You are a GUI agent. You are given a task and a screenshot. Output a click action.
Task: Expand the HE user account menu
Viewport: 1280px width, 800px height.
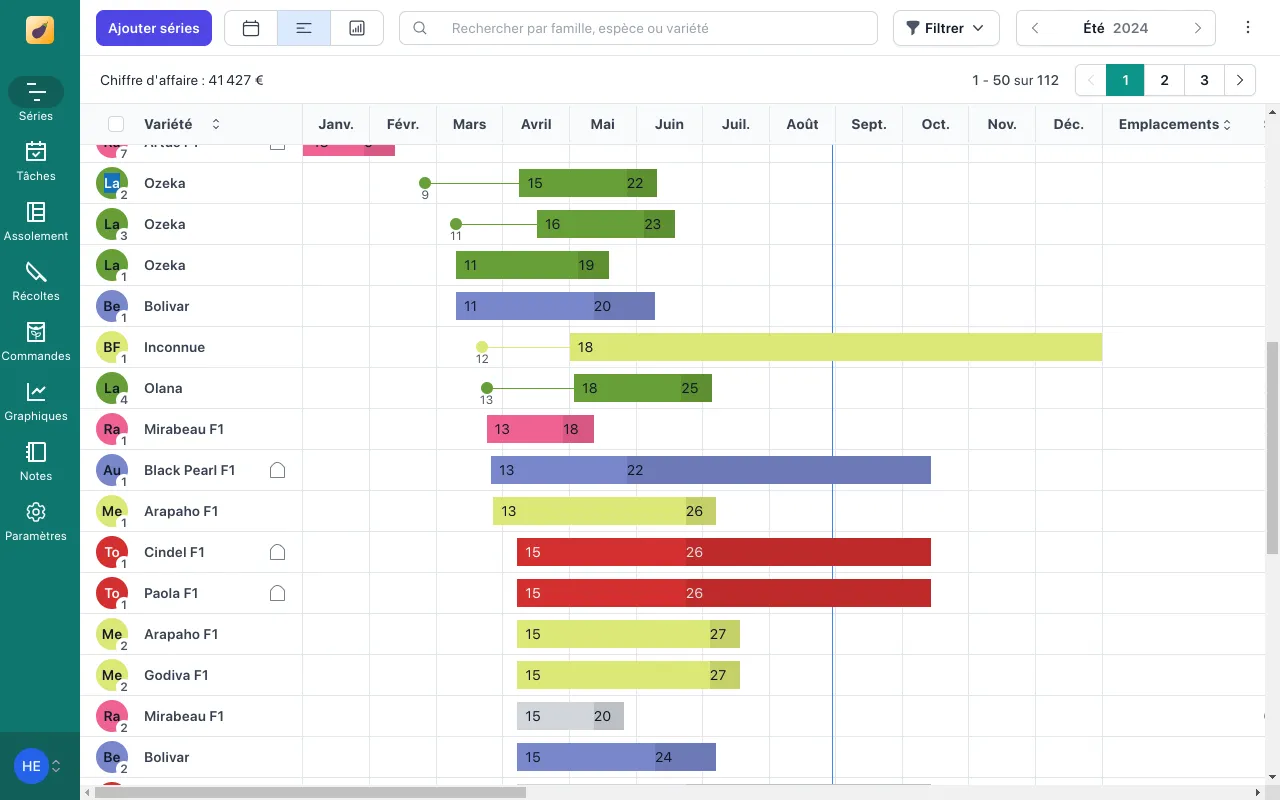[x=38, y=766]
